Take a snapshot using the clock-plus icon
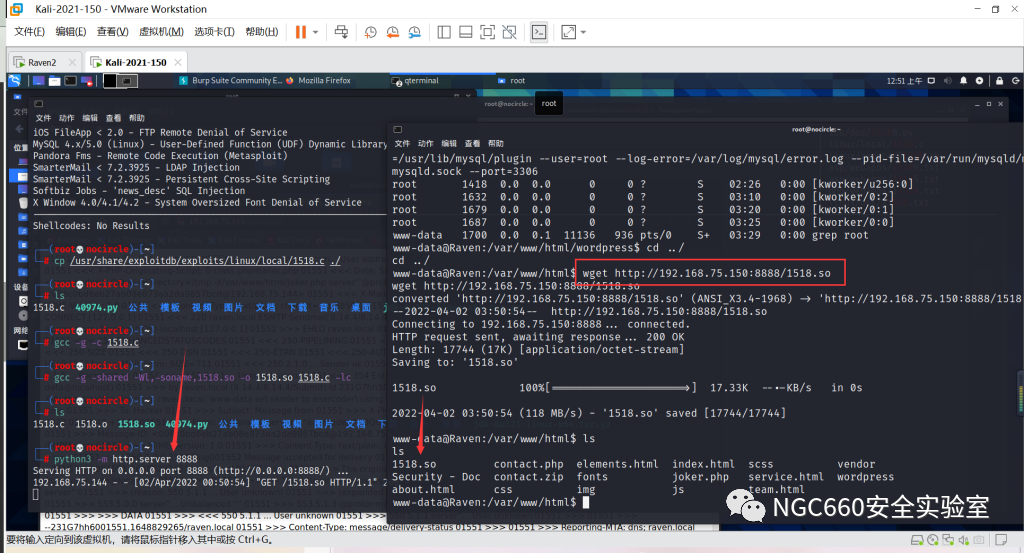1024x553 pixels. [370, 32]
